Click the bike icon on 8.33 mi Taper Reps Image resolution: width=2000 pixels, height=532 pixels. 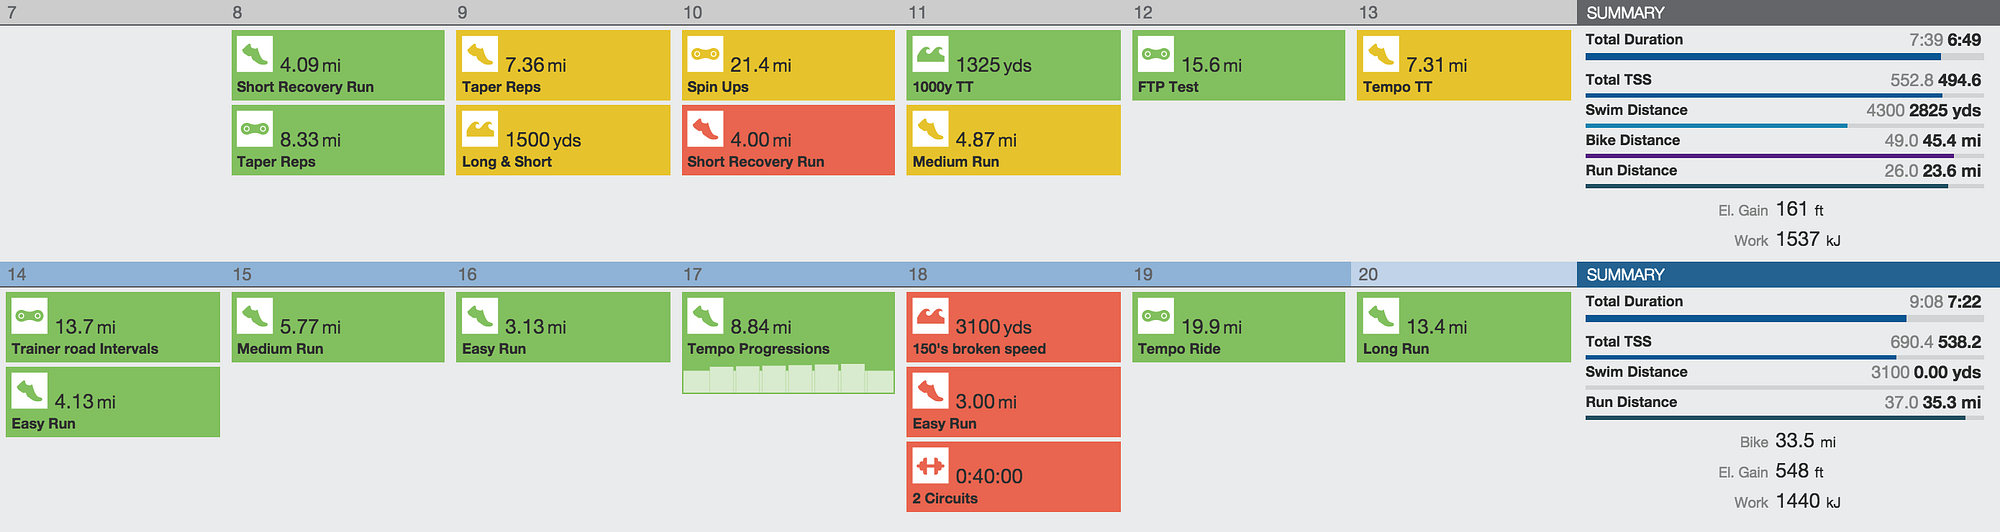click(x=255, y=129)
